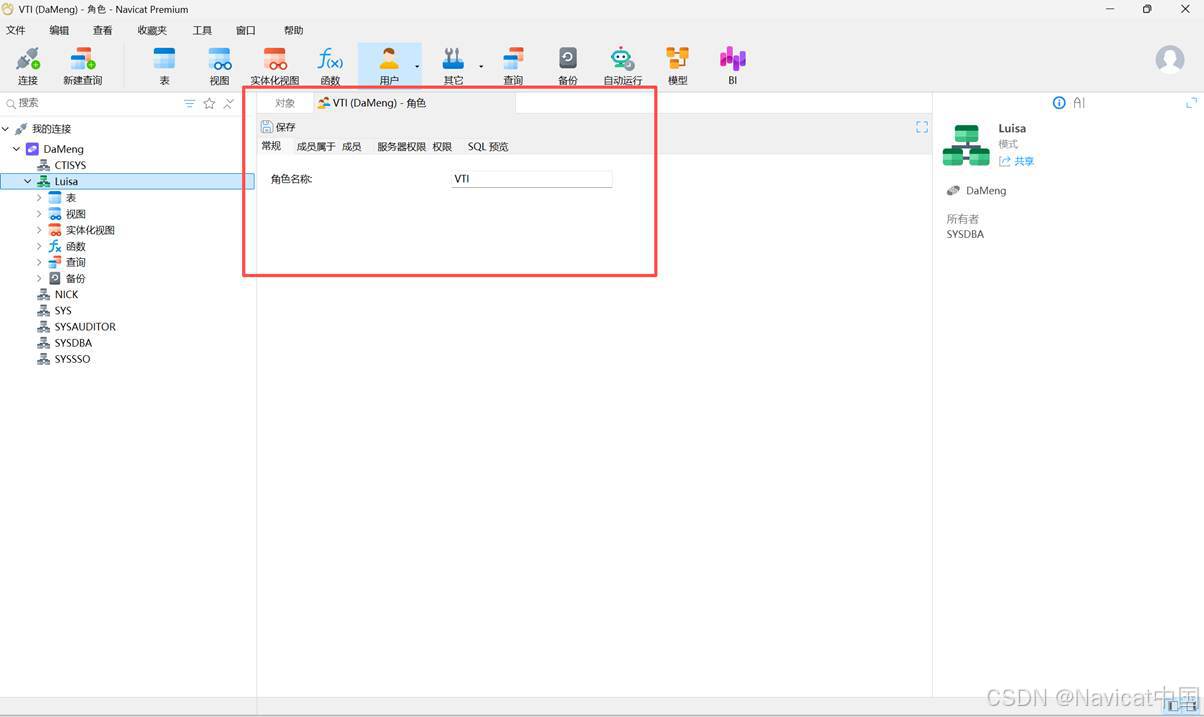The width and height of the screenshot is (1204, 717).
Task: Toggle full-screen icon in role editor
Action: pos(922,127)
